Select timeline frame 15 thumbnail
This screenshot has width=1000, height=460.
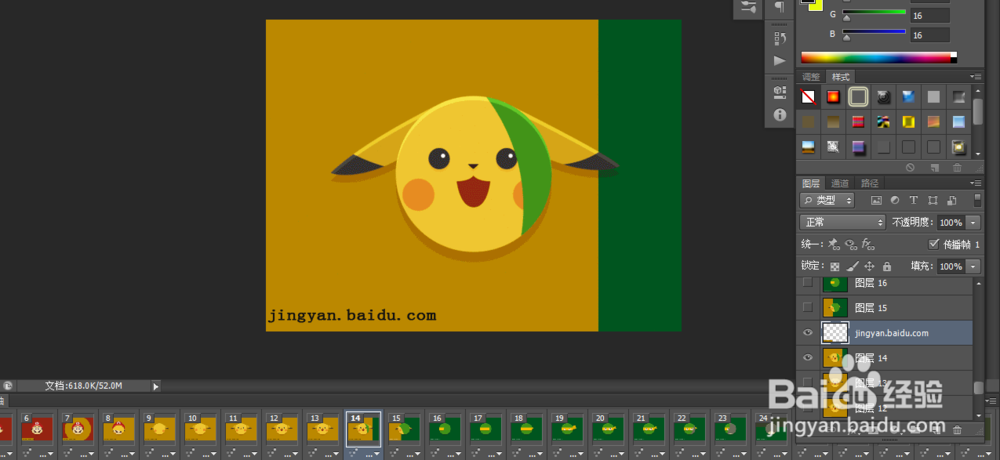pos(403,428)
